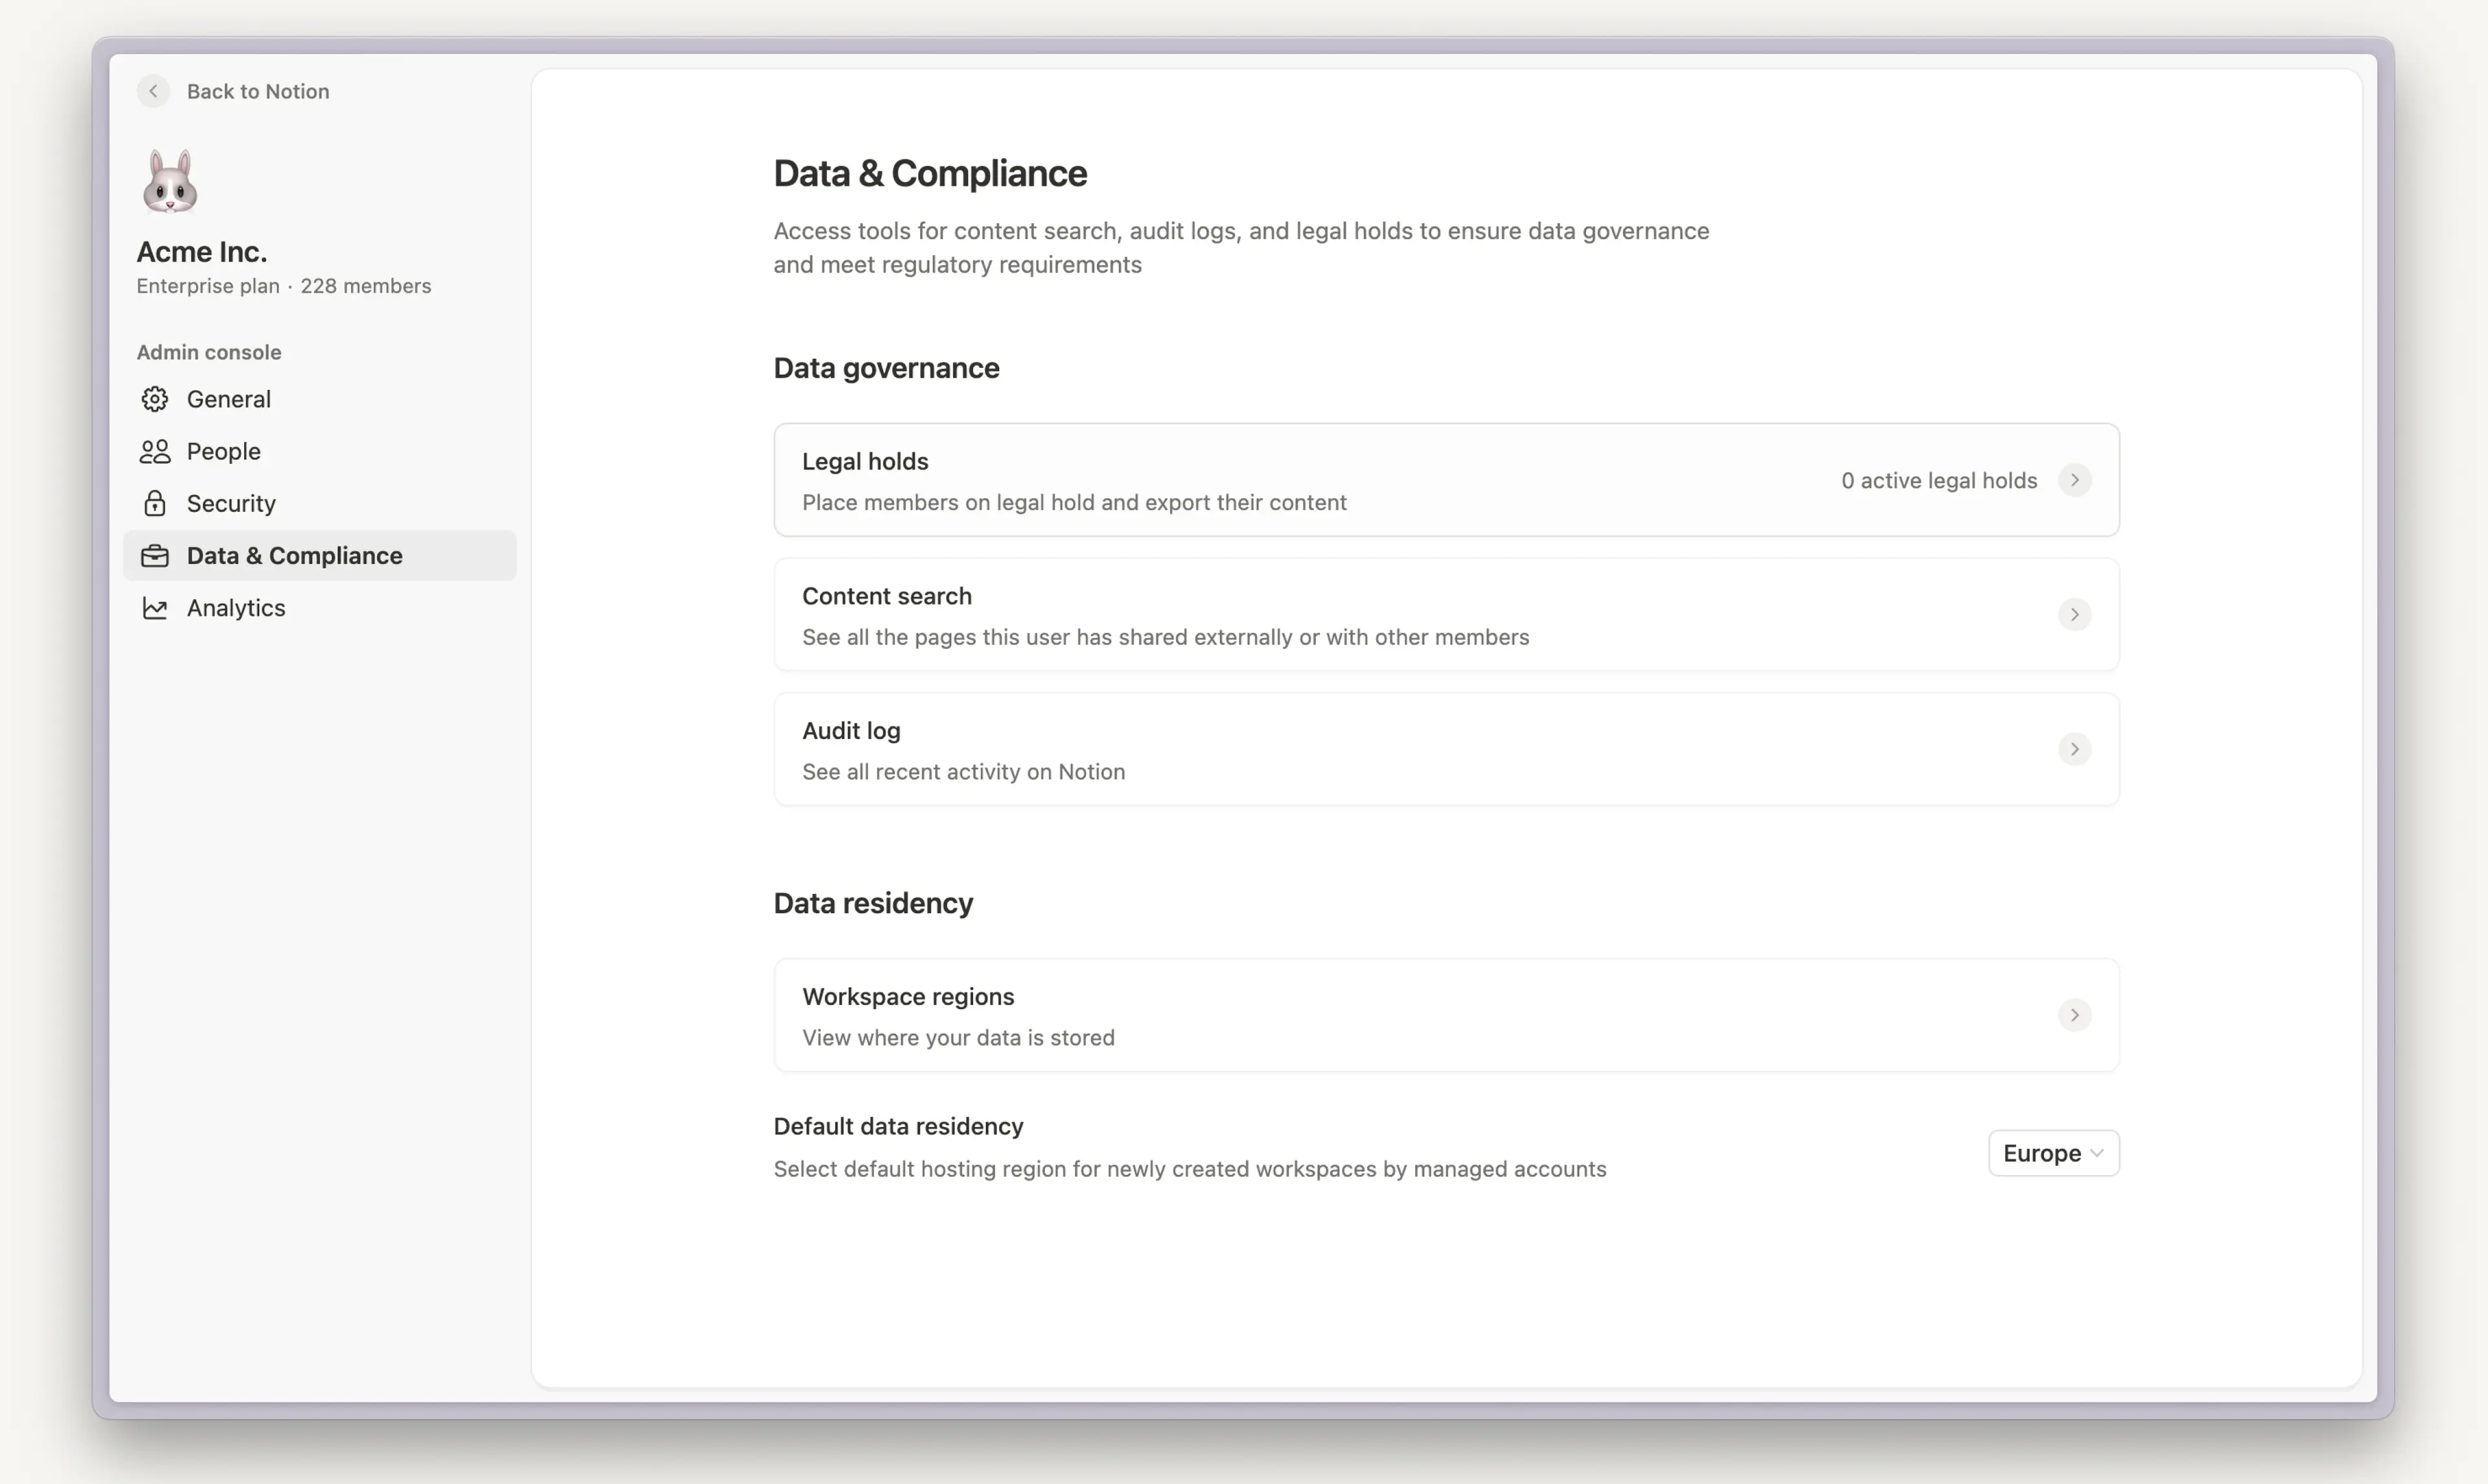
Task: Open Audit log via its chevron arrow
Action: [x=2074, y=749]
